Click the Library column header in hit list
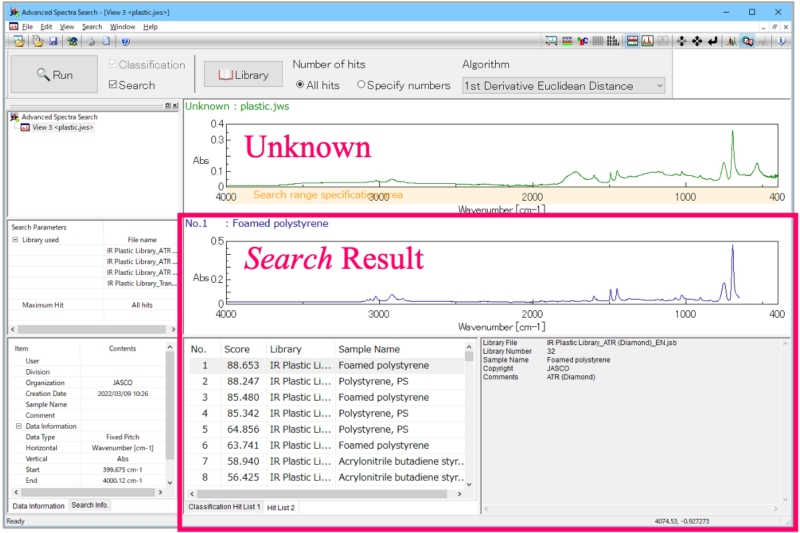Screen dimensions: 800x533 click(x=301, y=349)
